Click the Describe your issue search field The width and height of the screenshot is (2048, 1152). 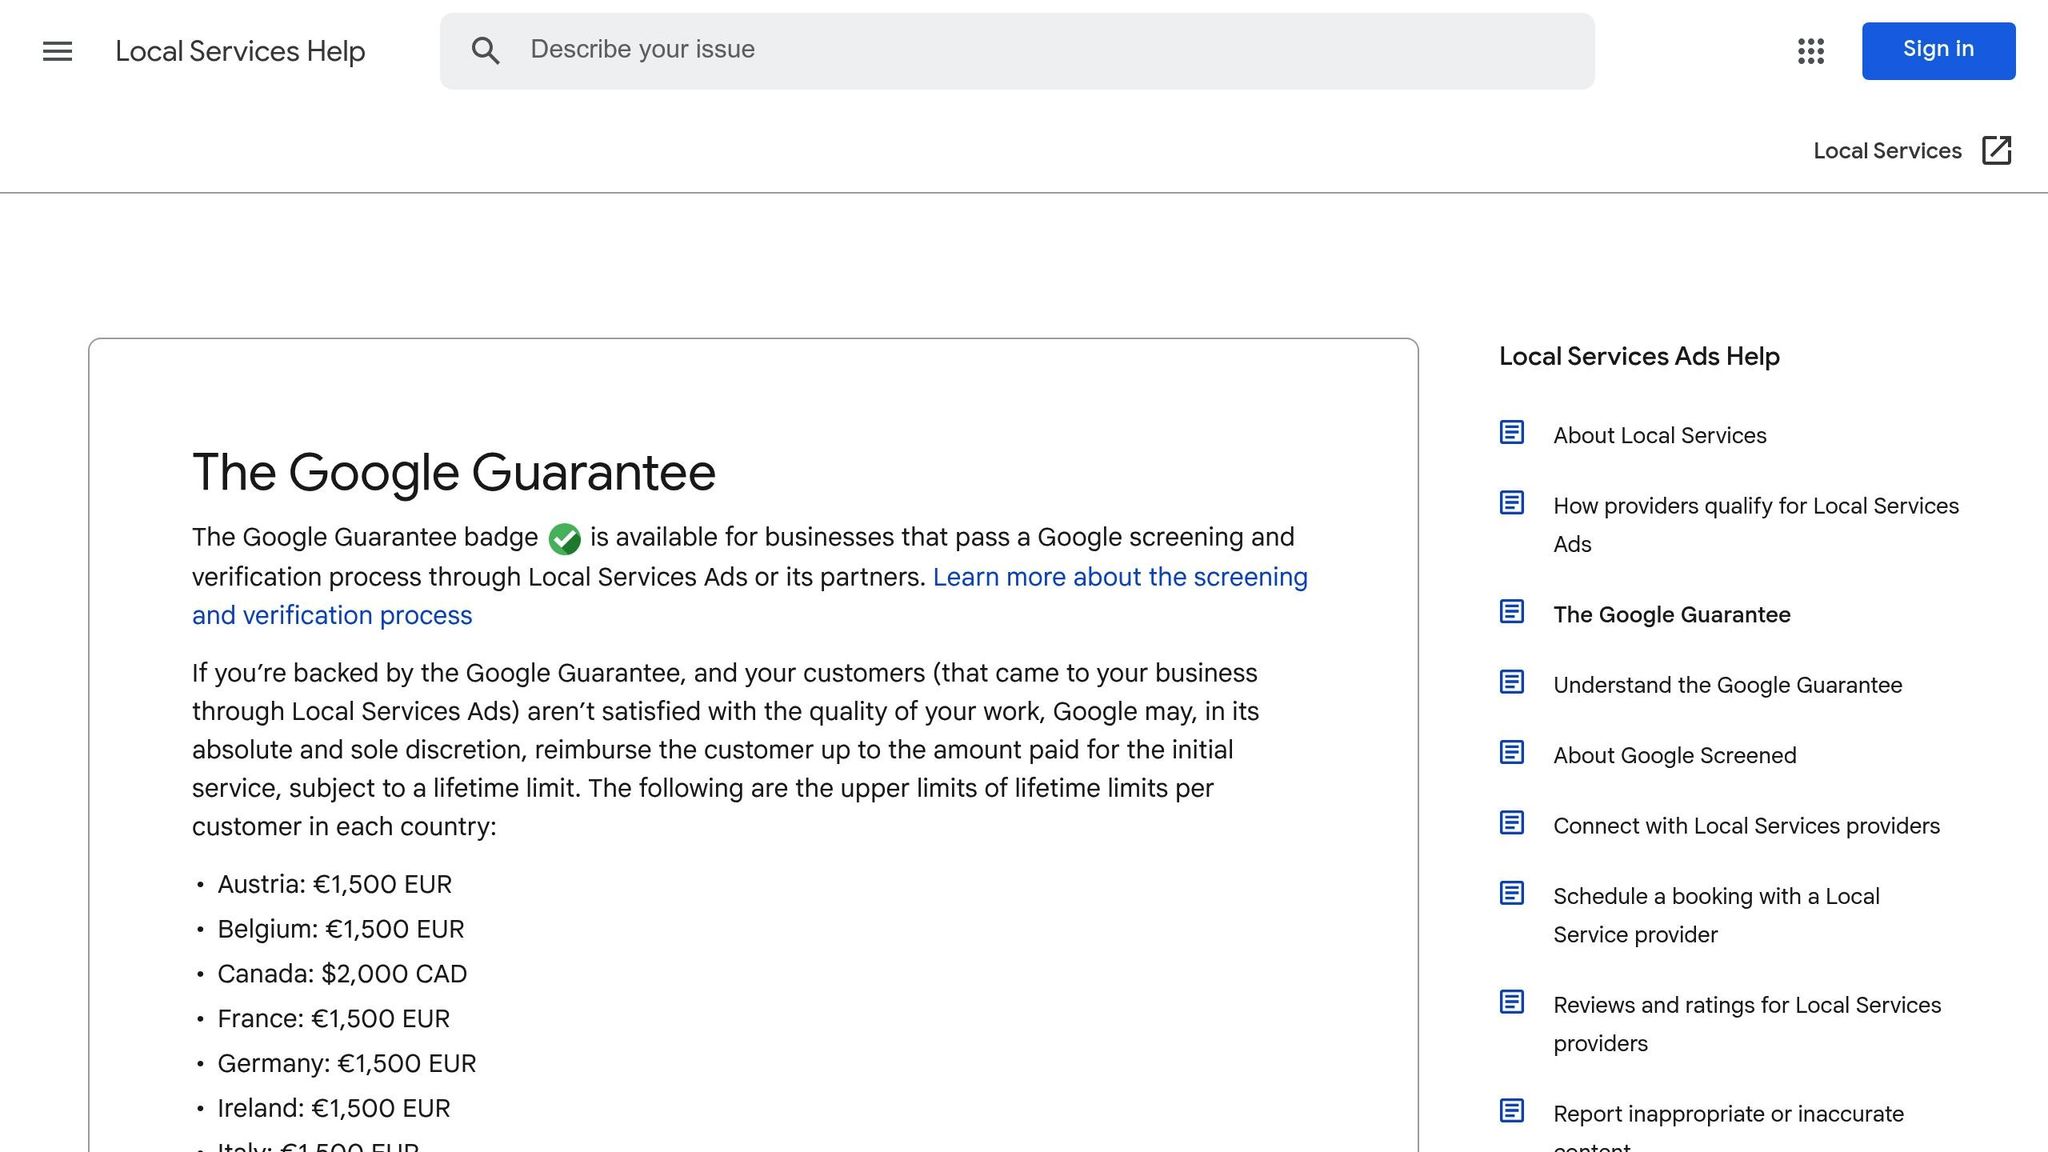pos(900,49)
